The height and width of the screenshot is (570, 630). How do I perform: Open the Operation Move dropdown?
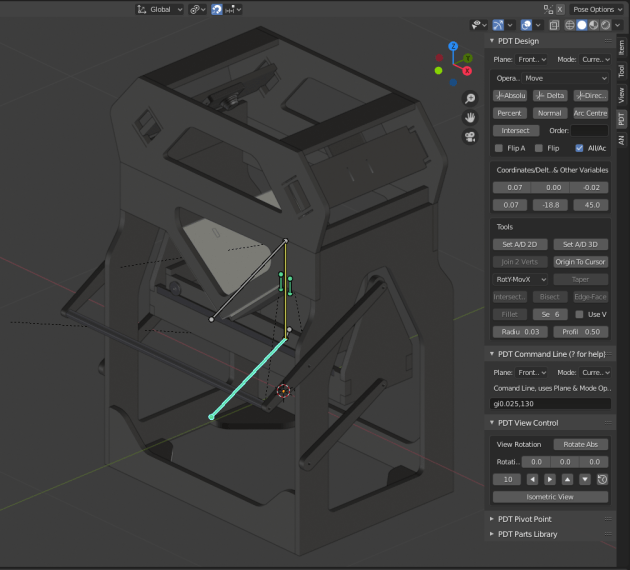point(565,77)
